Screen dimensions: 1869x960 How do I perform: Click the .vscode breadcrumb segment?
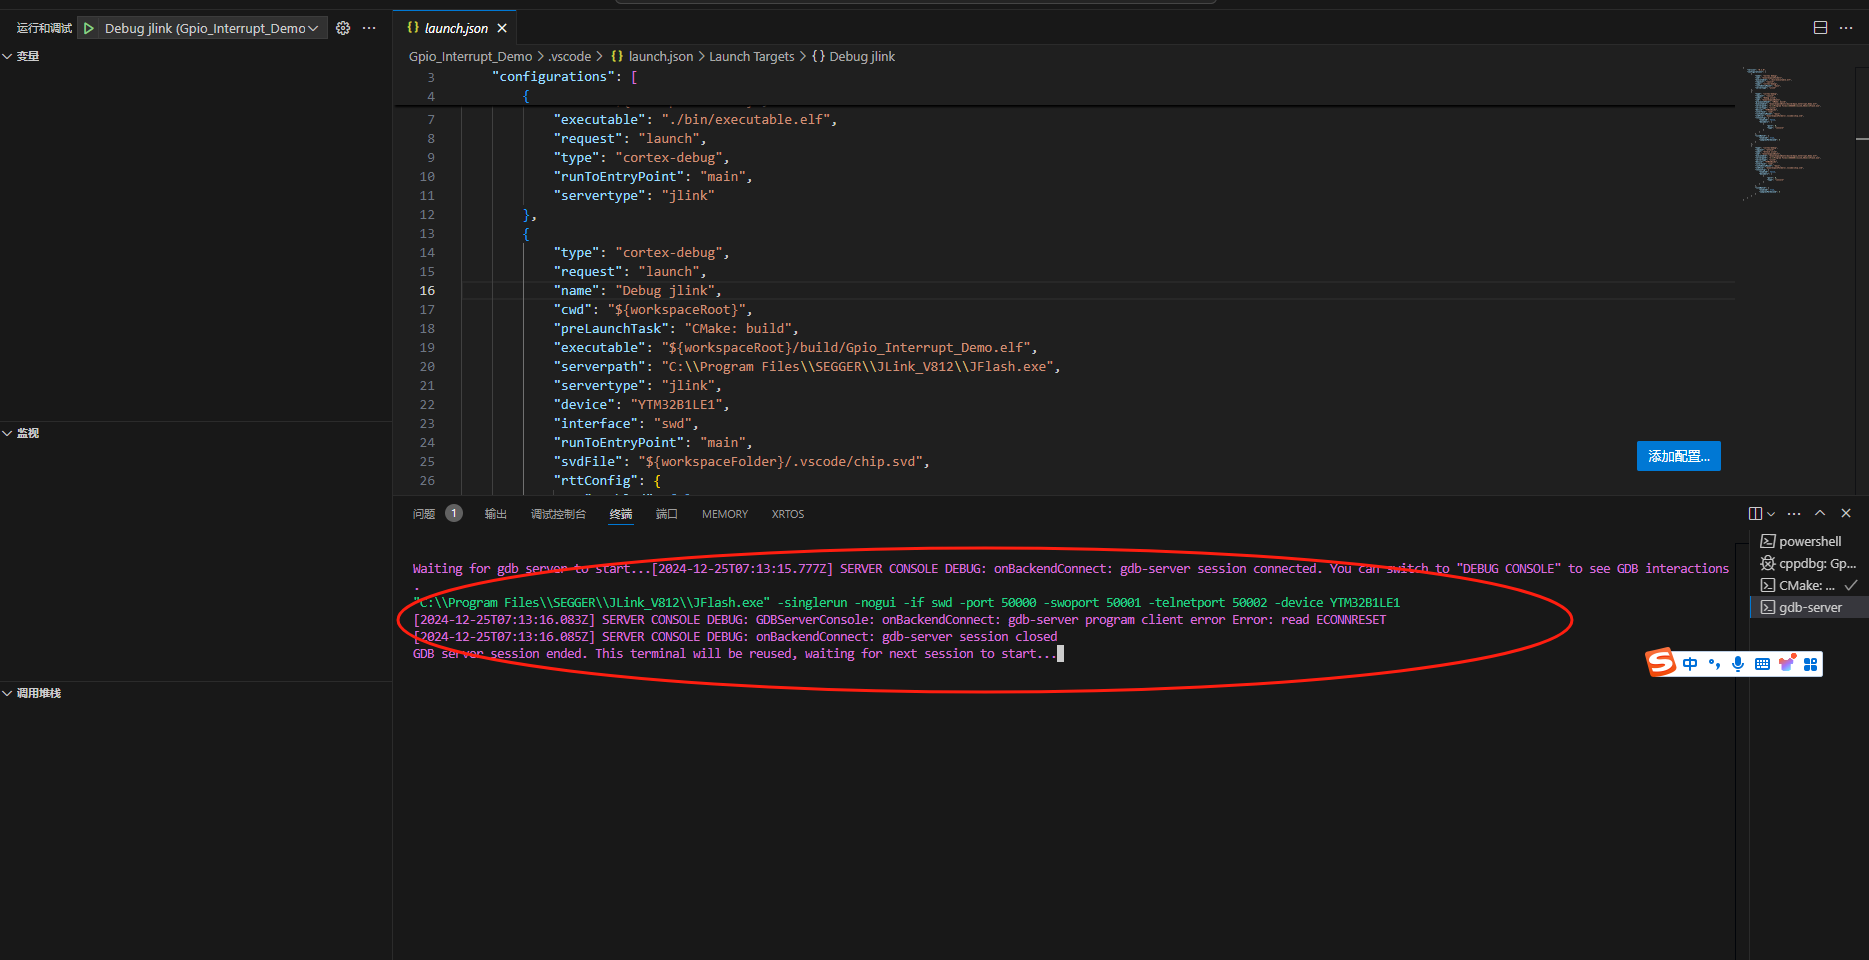tap(570, 57)
